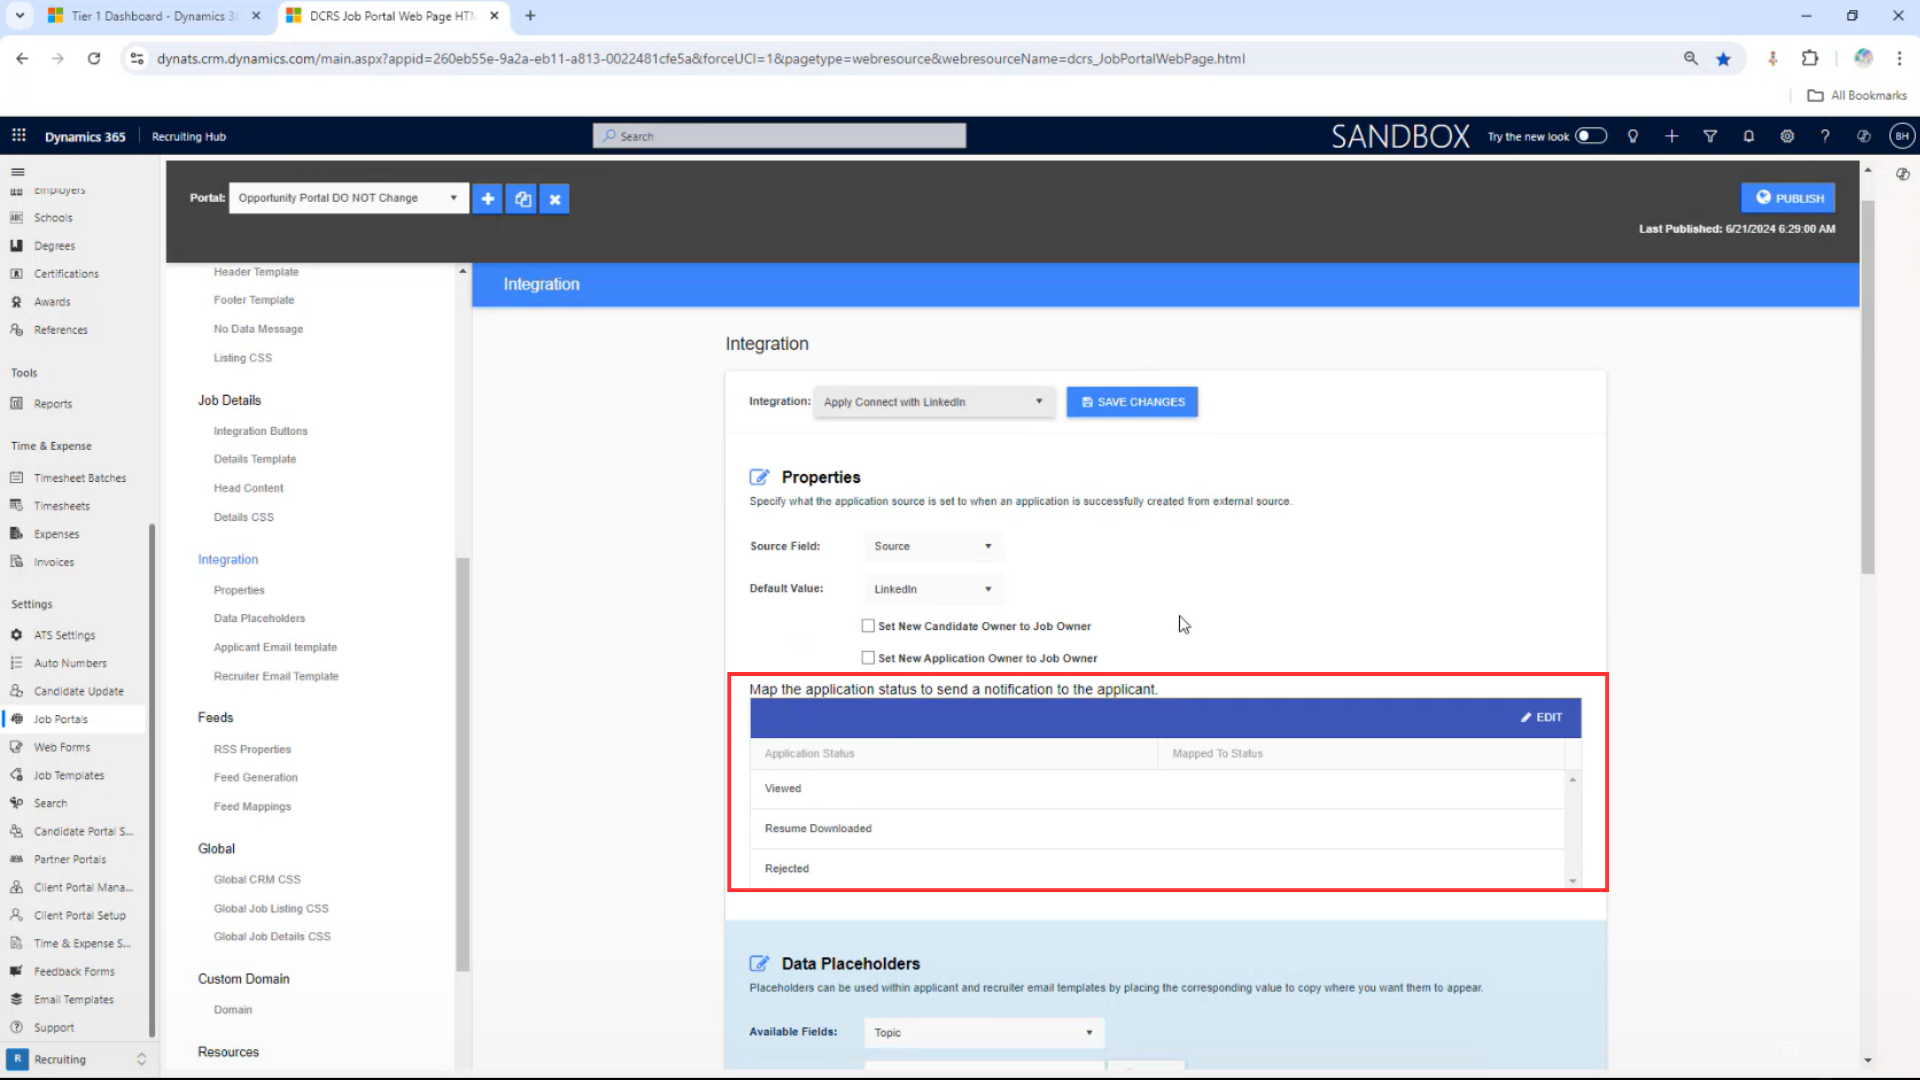The height and width of the screenshot is (1080, 1920).
Task: Toggle Try the new look switch
Action: point(1591,136)
